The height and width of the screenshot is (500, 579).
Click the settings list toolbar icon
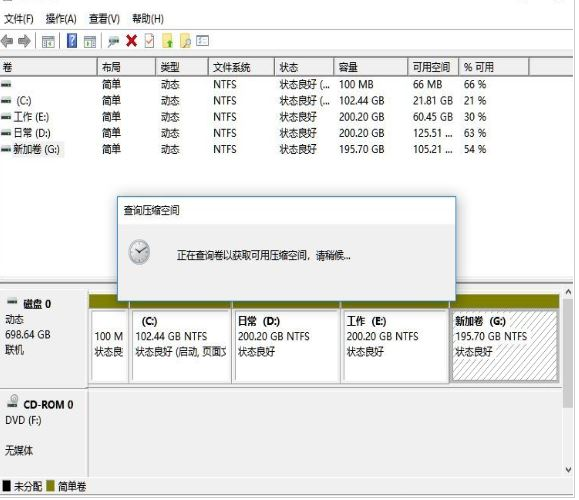[203, 41]
